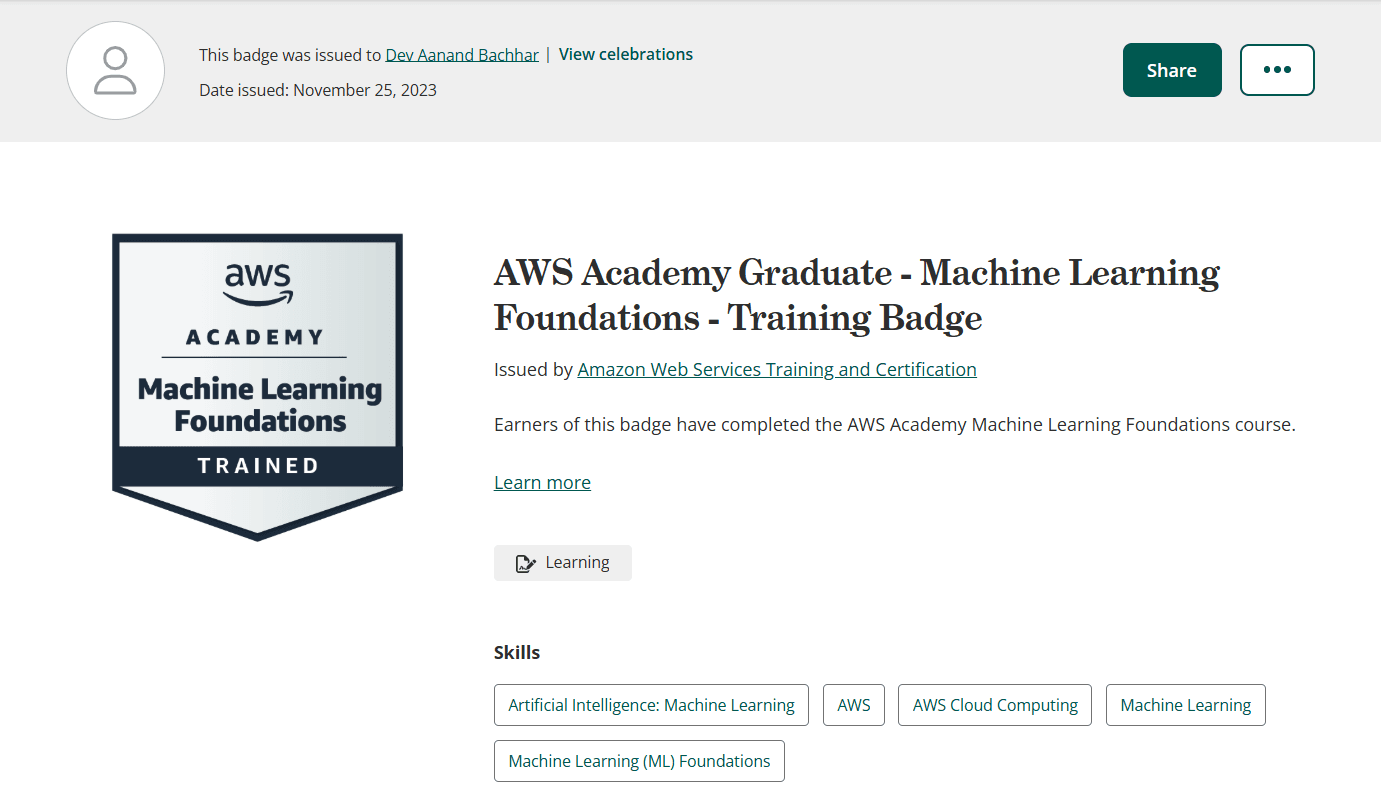The image size is (1381, 795).
Task: Open Dev Aanand Bachhar profile link
Action: pos(463,55)
